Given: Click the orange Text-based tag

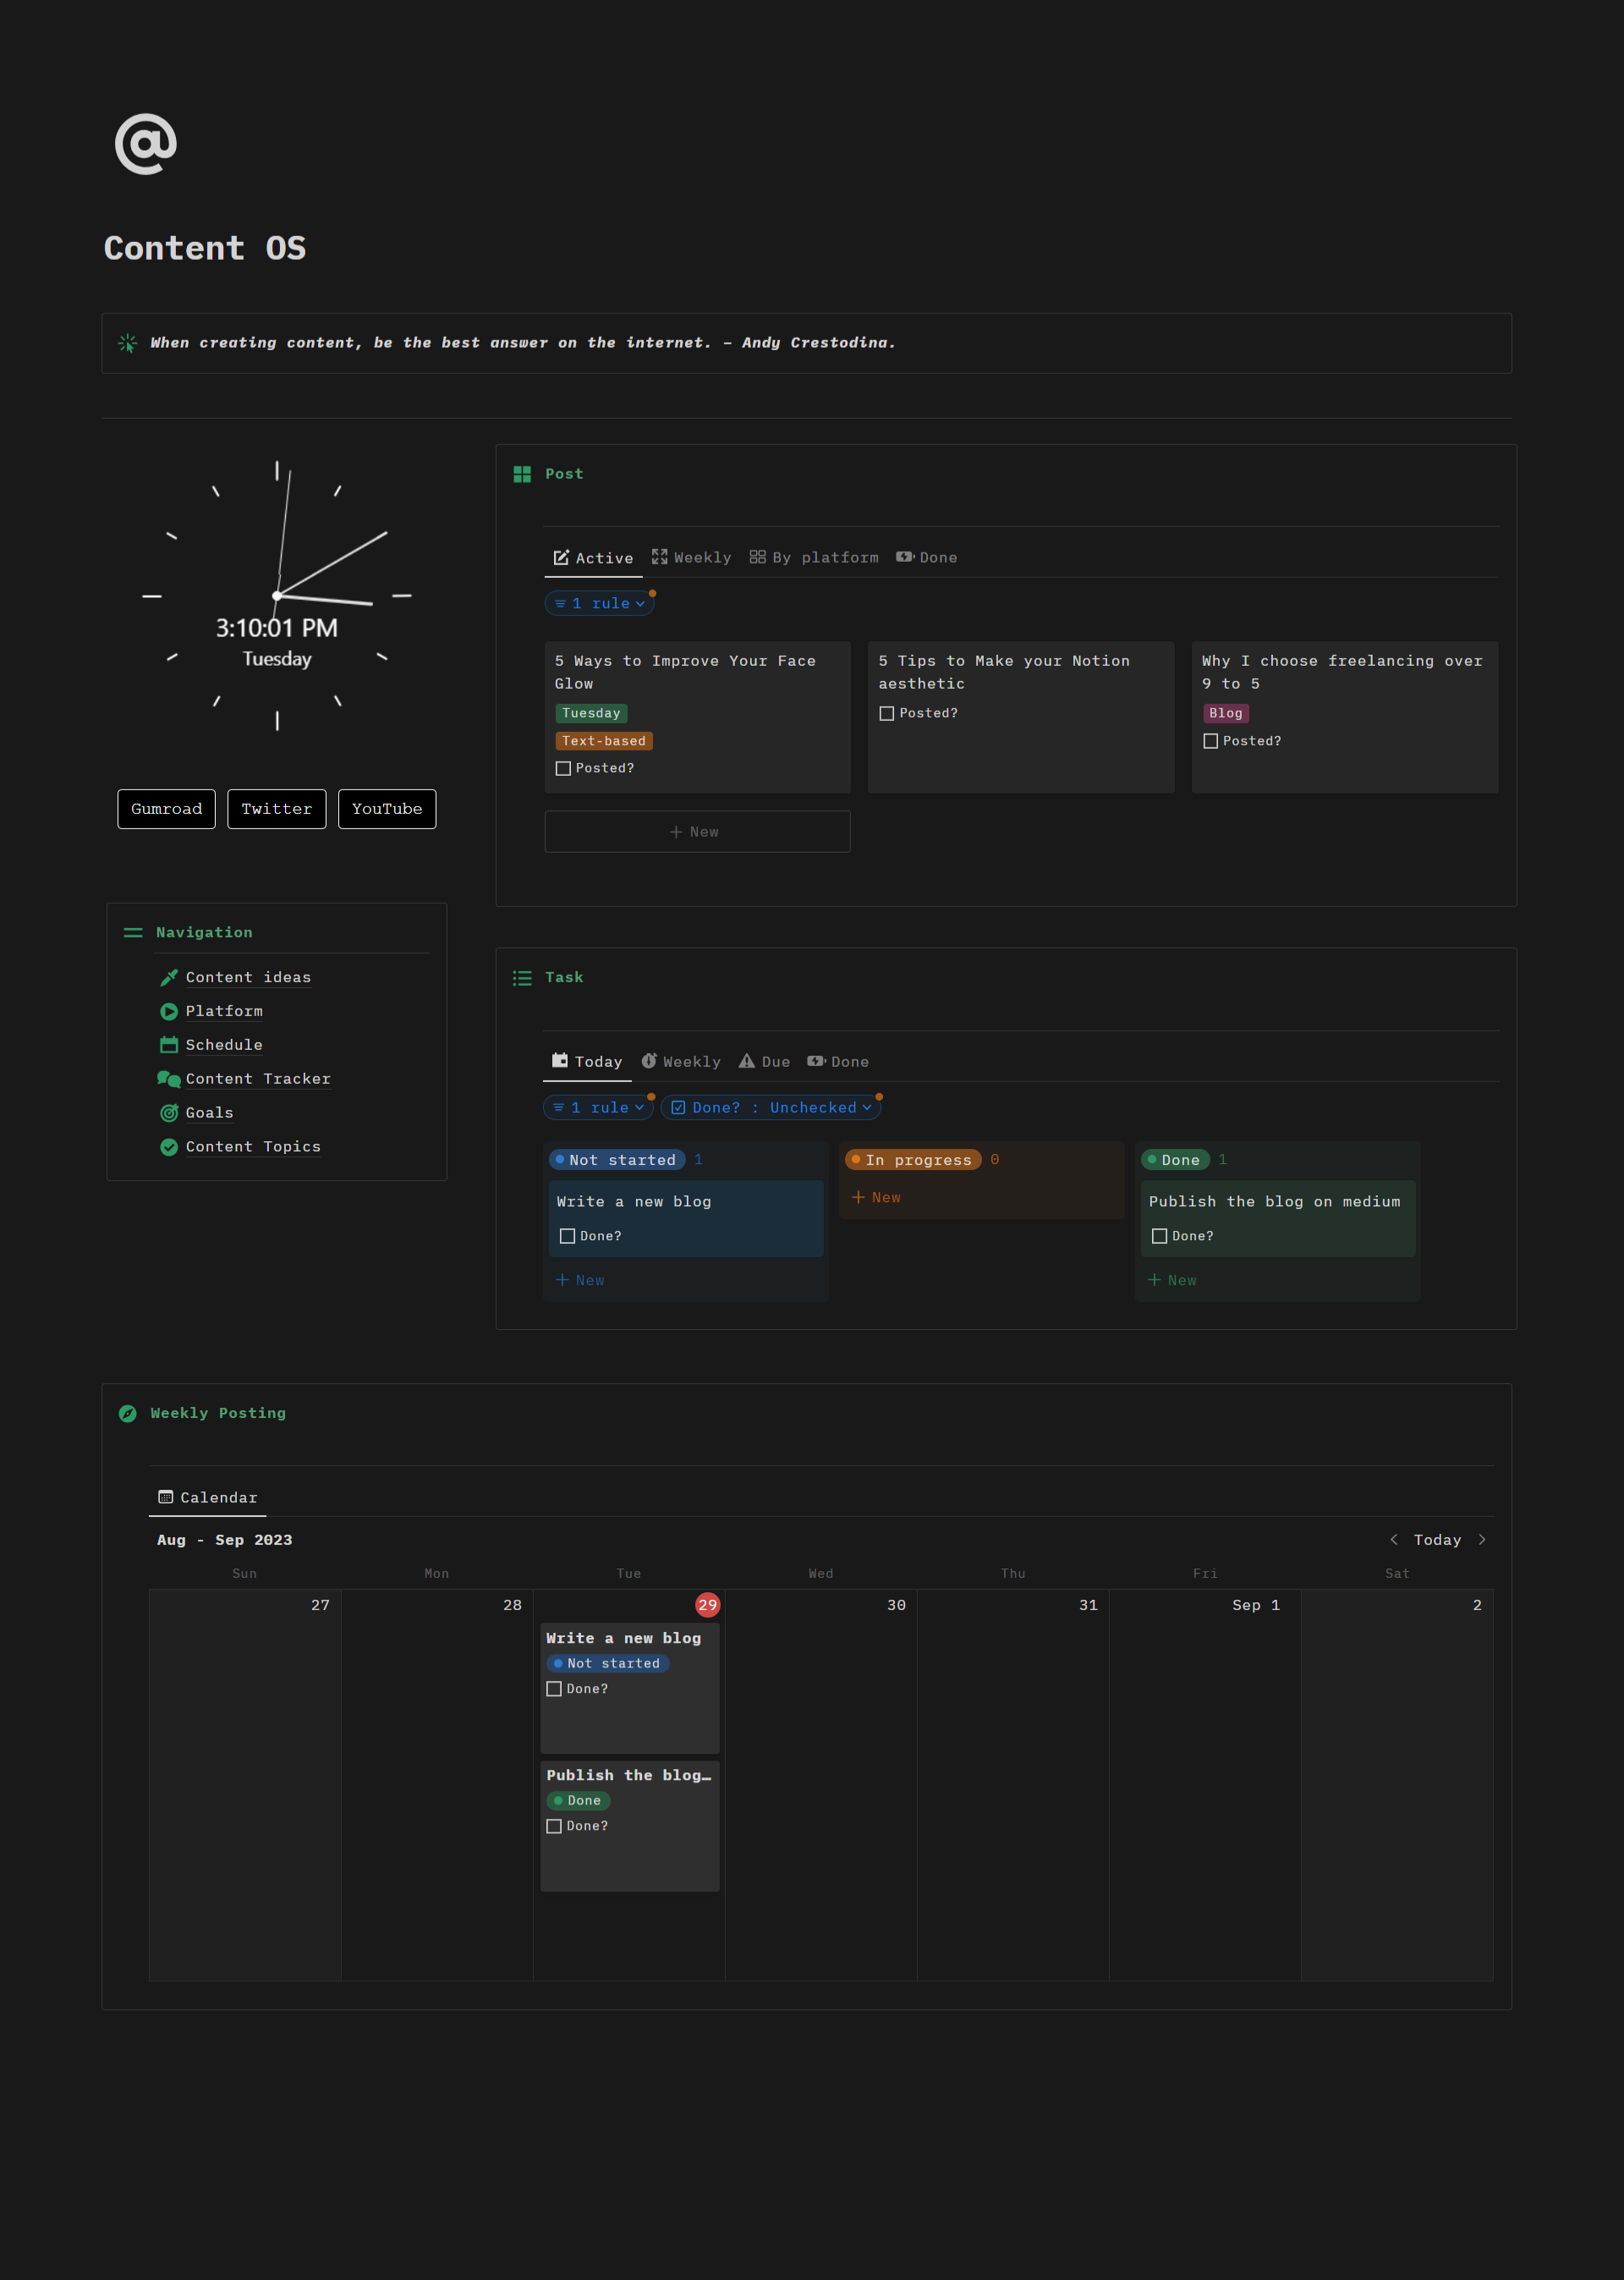Looking at the screenshot, I should pyautogui.click(x=603, y=741).
